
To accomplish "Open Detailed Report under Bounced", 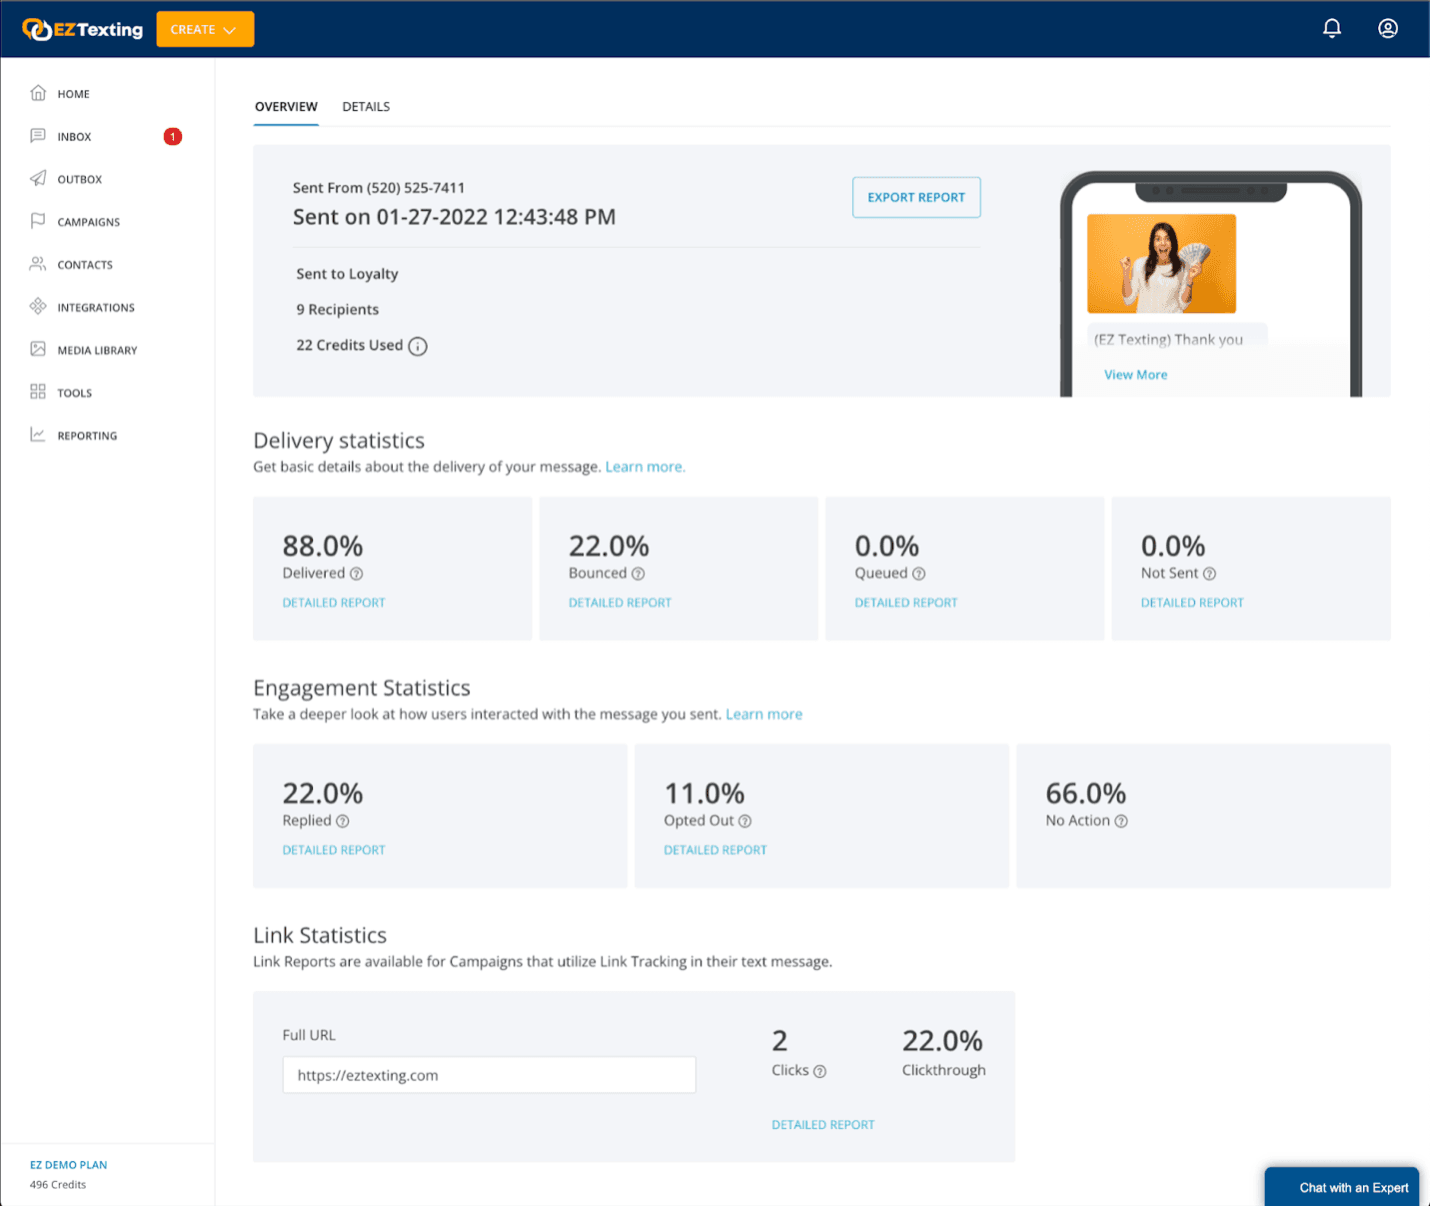I will [620, 603].
